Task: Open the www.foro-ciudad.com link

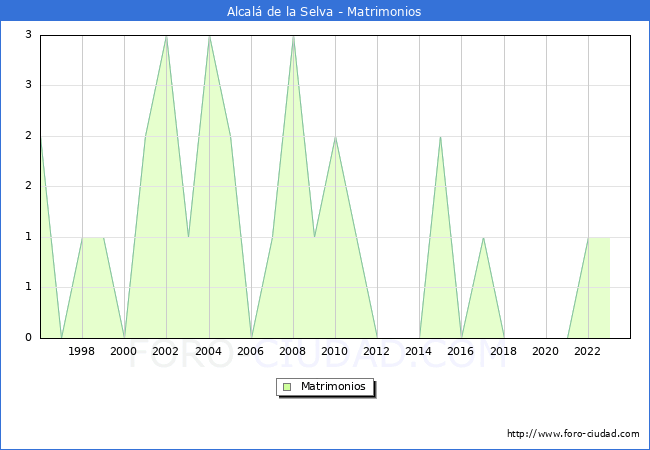Action: click(x=573, y=434)
